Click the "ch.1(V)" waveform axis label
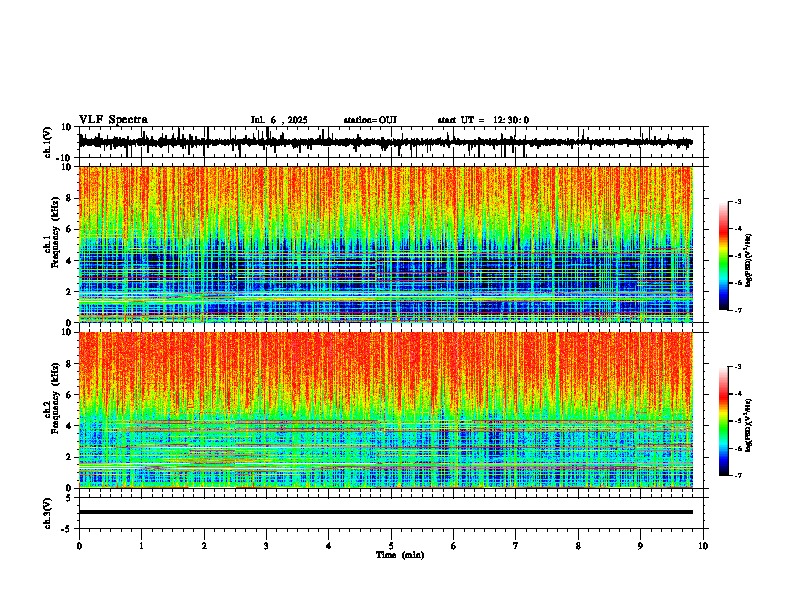The image size is (792, 612). tap(48, 142)
